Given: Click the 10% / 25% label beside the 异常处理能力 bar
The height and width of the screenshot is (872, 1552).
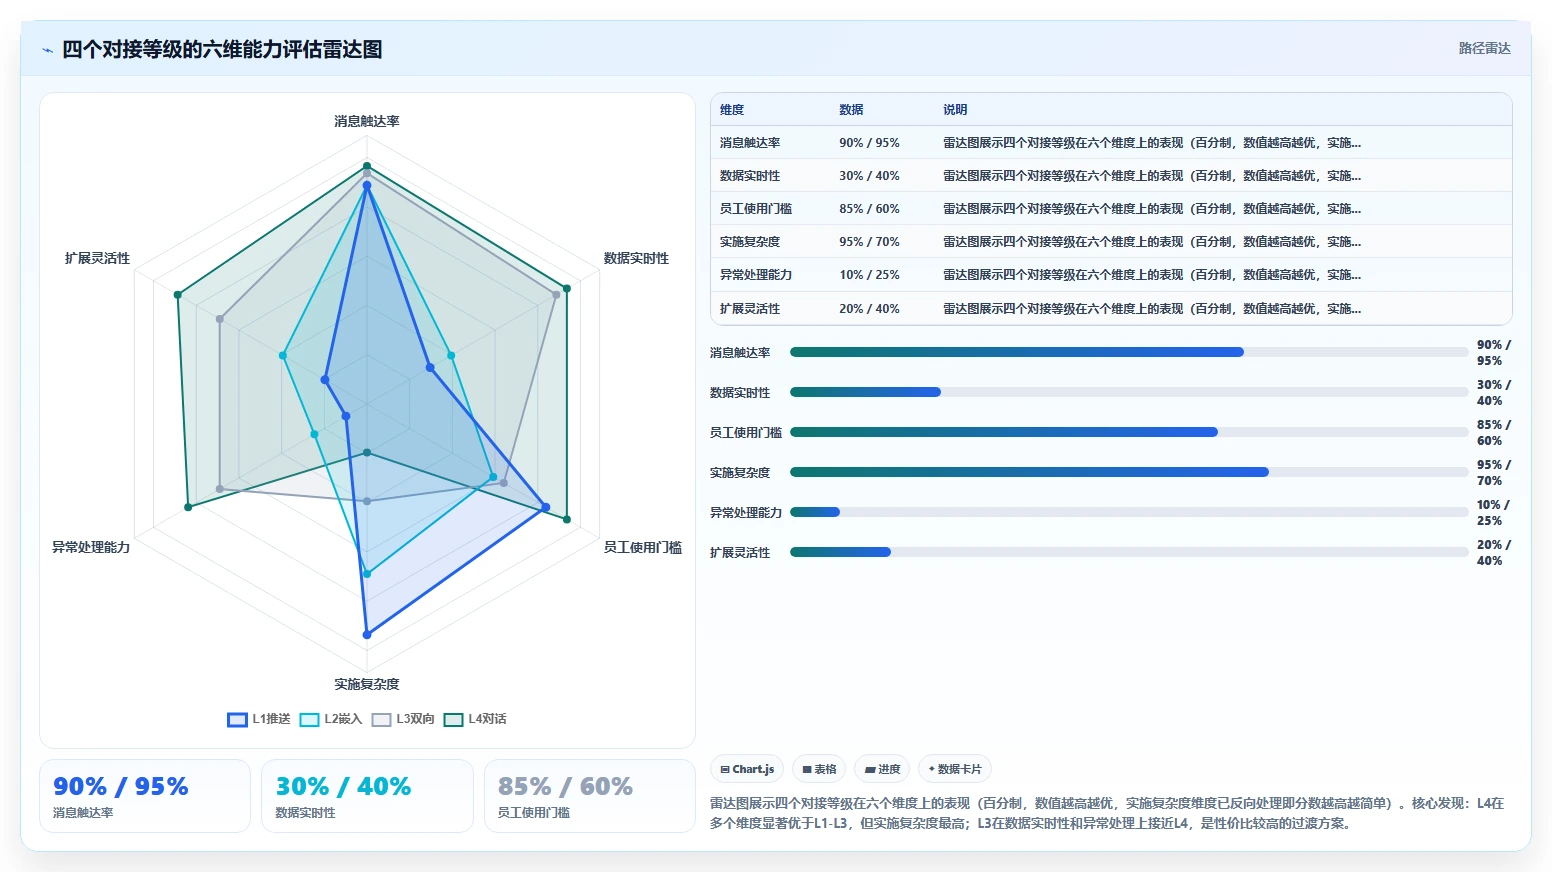Looking at the screenshot, I should 1494,513.
